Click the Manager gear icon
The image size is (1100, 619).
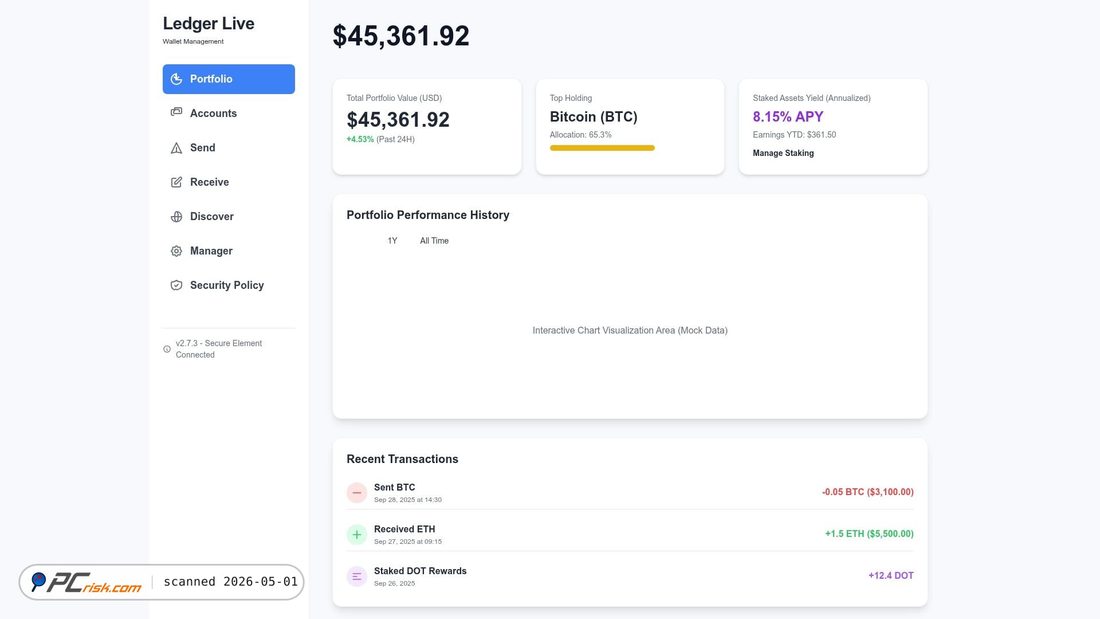176,251
